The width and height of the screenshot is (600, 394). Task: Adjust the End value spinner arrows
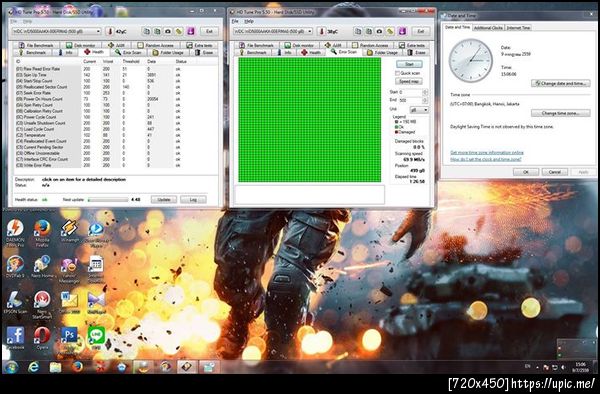(x=425, y=100)
